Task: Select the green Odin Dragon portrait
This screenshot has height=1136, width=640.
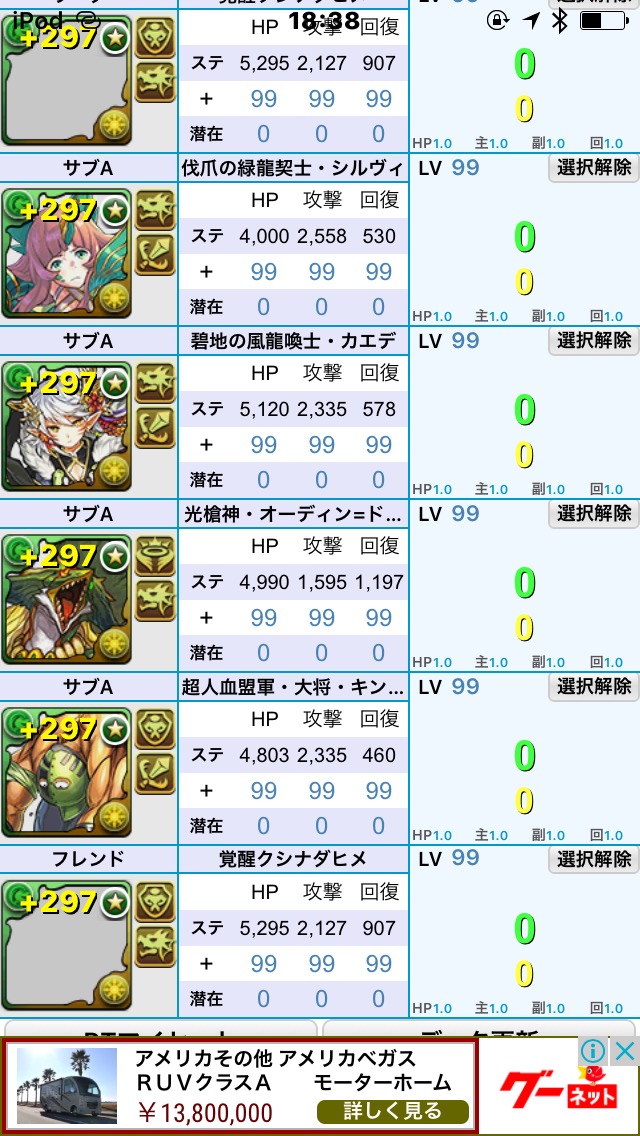Action: click(x=67, y=599)
